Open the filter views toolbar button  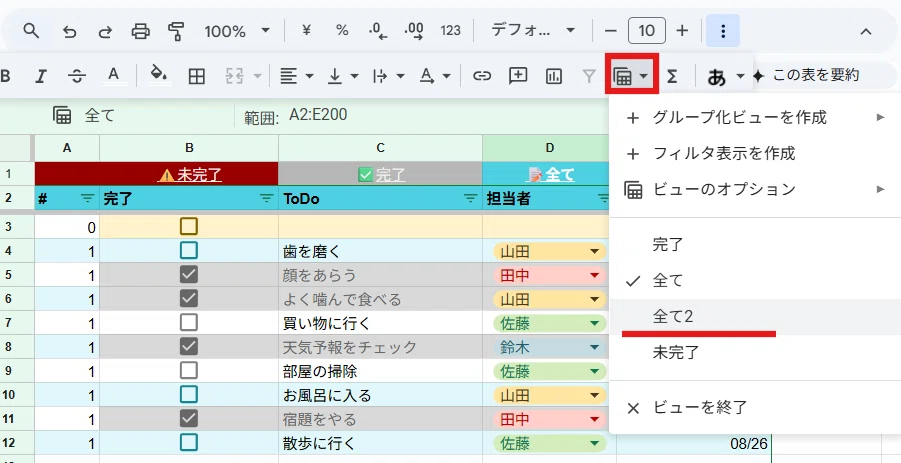(x=631, y=76)
